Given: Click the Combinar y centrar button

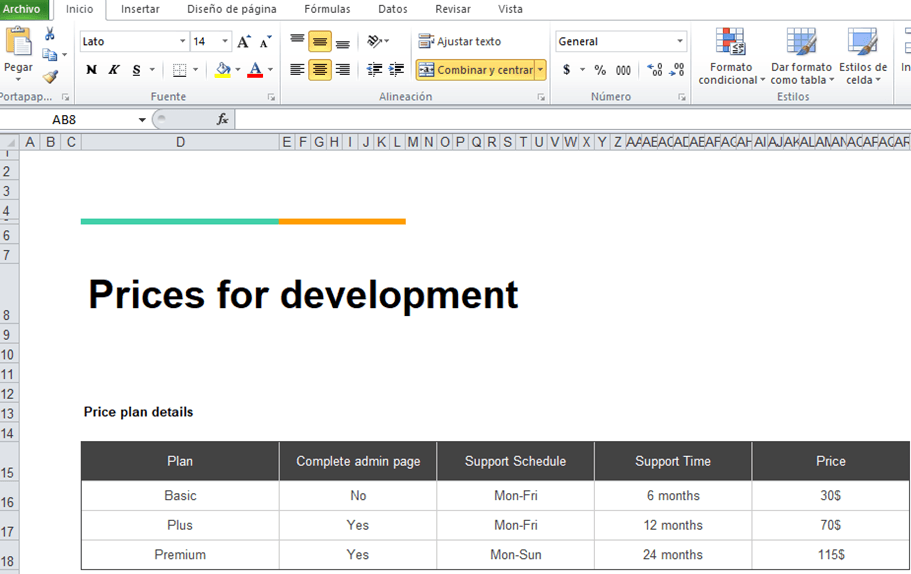Looking at the screenshot, I should [x=475, y=70].
